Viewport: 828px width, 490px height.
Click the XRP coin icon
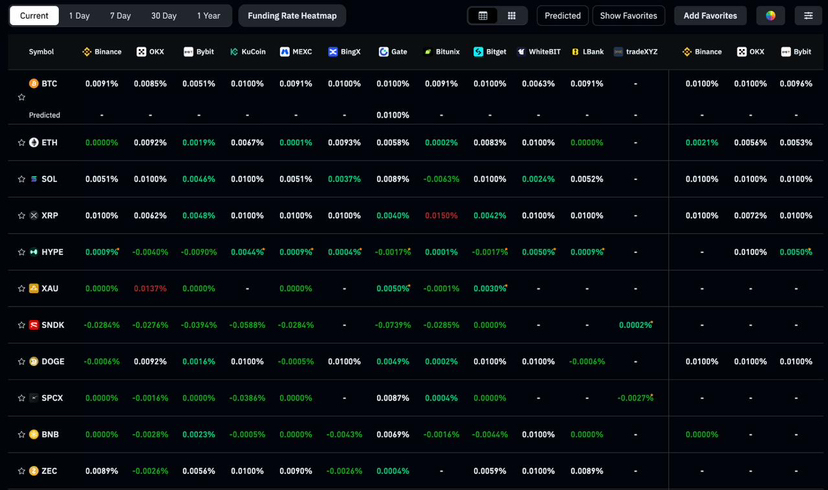[34, 215]
